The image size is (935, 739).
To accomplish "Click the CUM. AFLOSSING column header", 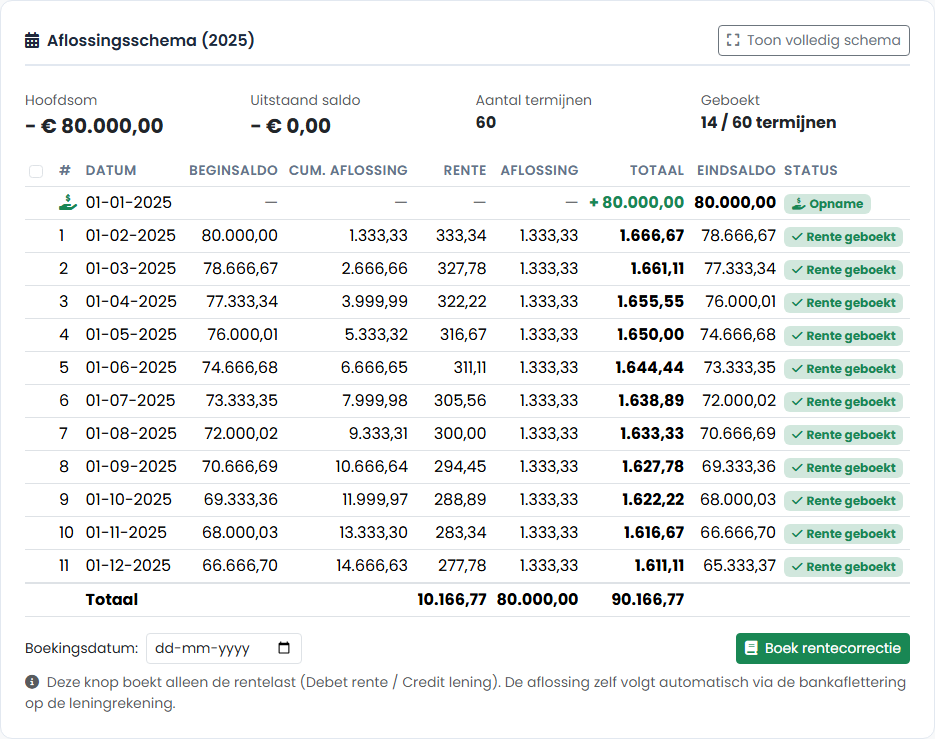I will pyautogui.click(x=348, y=171).
